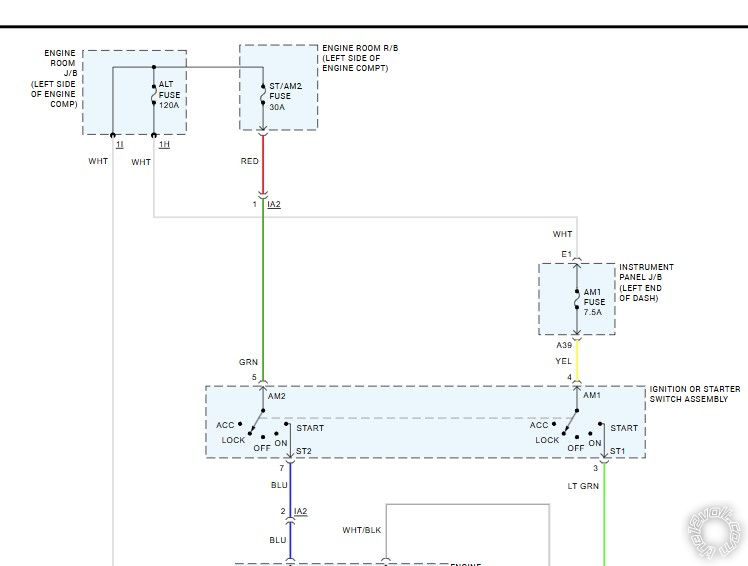
Task: Select the AM1 FUSE 7.5A label
Action: [594, 302]
